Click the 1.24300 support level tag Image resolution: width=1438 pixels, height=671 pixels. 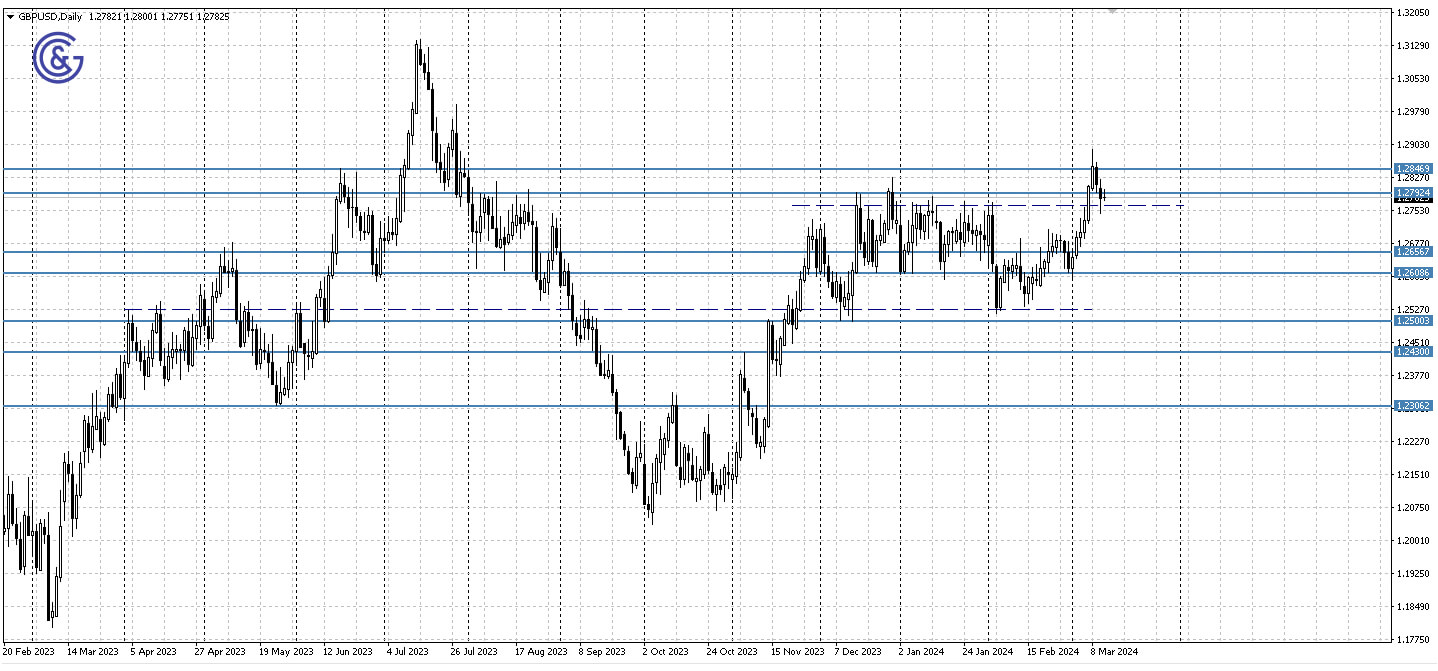point(1413,351)
